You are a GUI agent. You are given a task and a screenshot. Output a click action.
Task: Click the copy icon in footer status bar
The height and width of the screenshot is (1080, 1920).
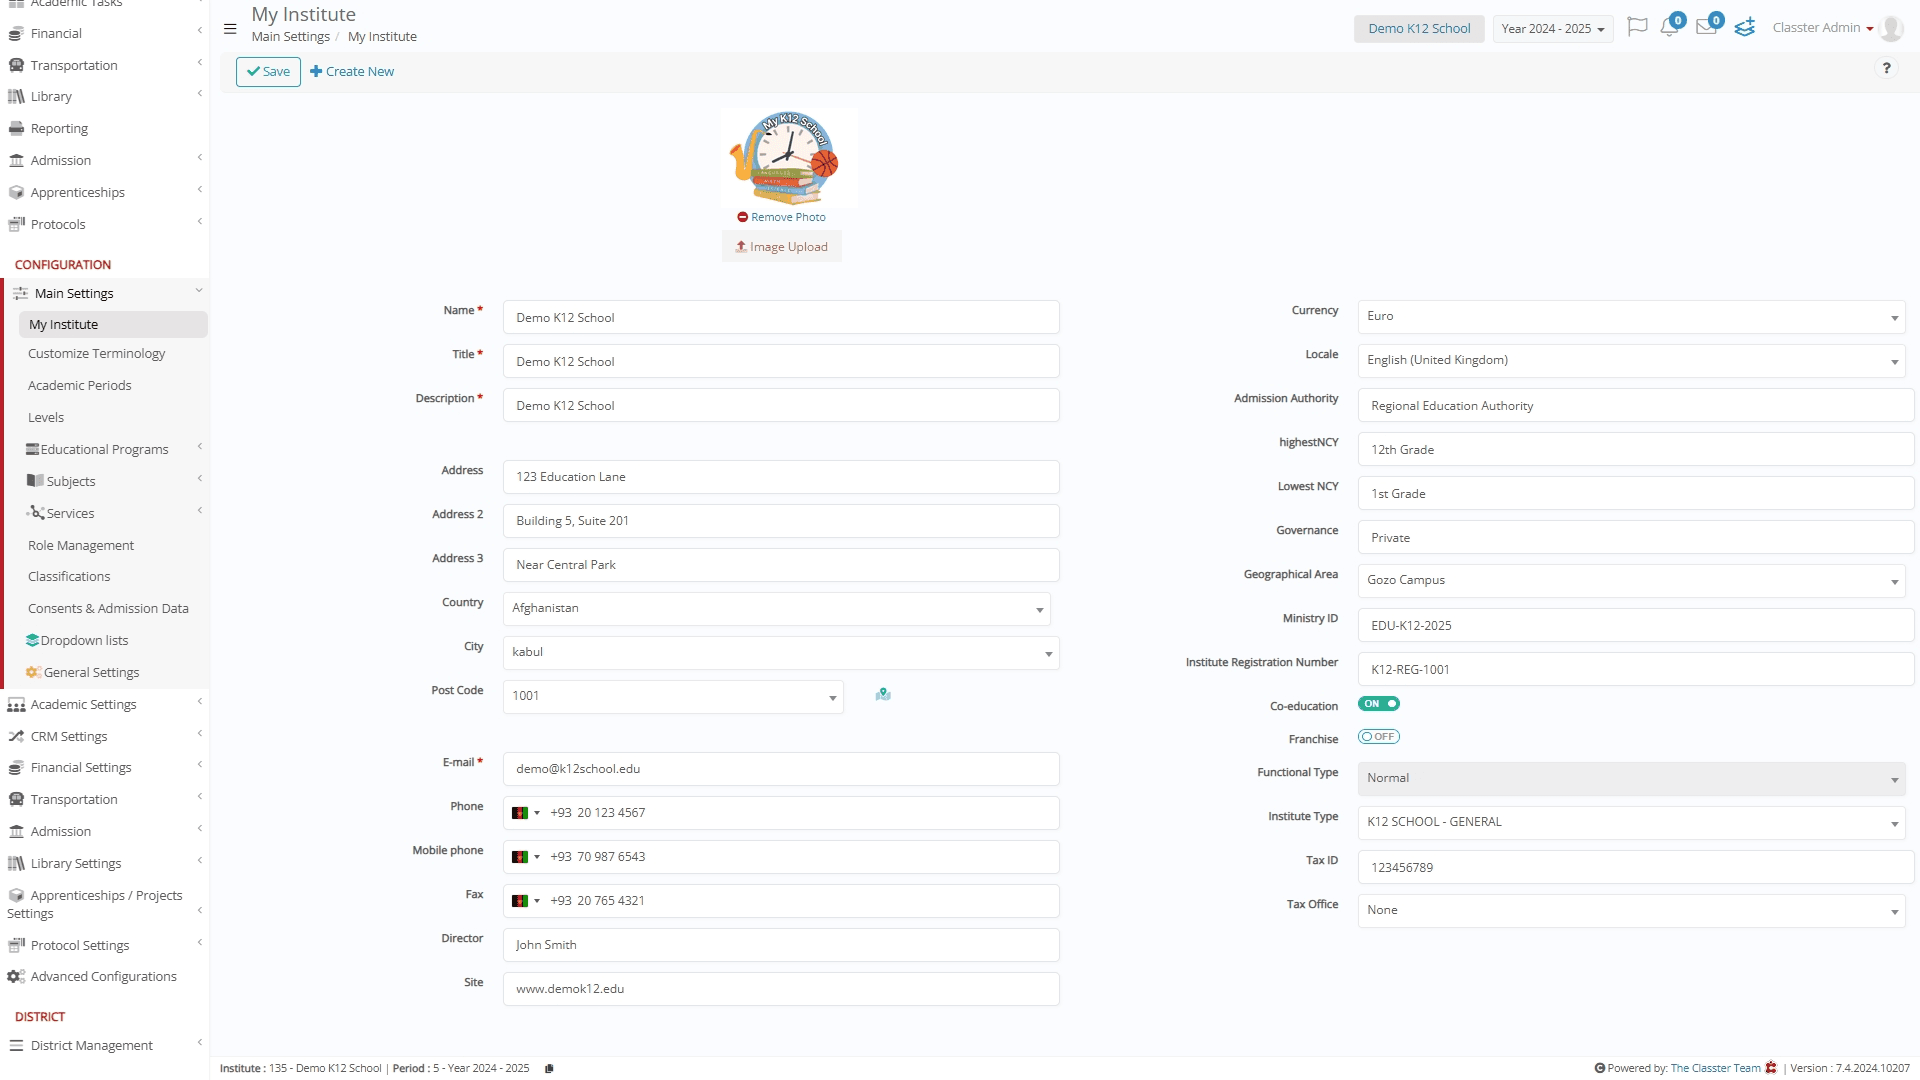coord(549,1069)
